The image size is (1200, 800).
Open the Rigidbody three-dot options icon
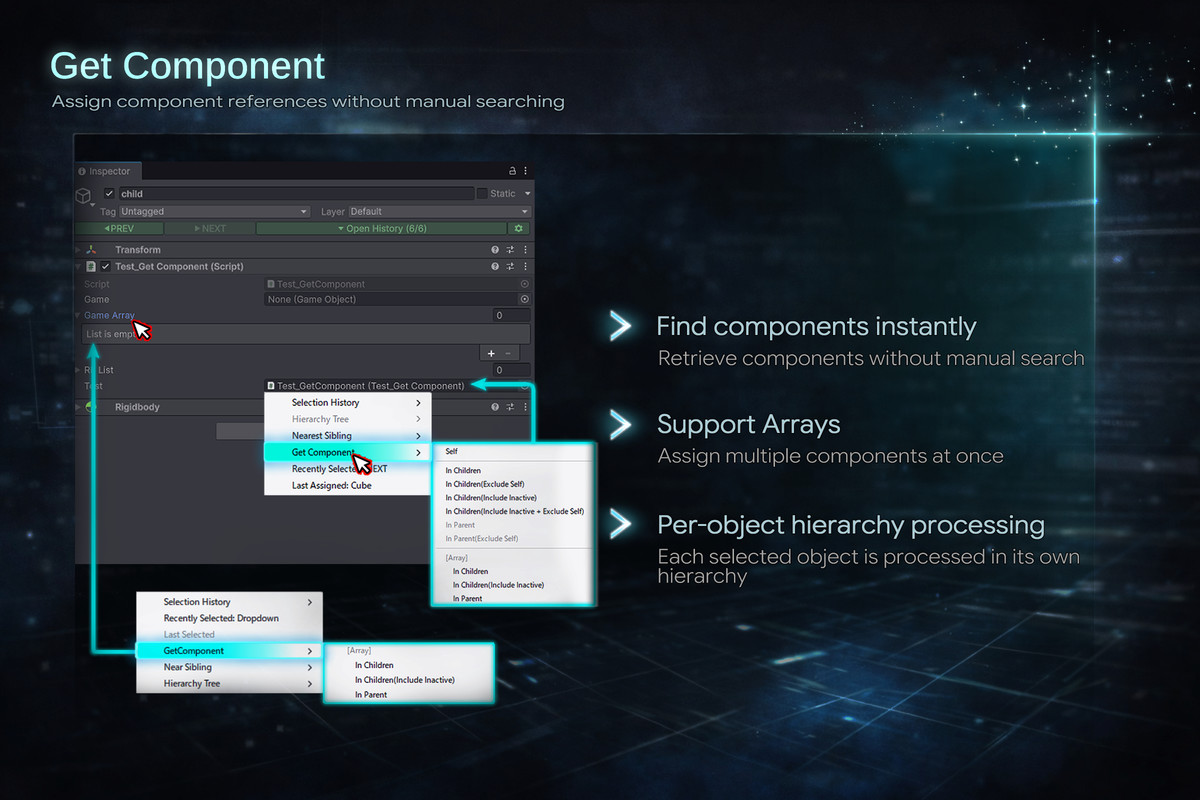[x=524, y=407]
